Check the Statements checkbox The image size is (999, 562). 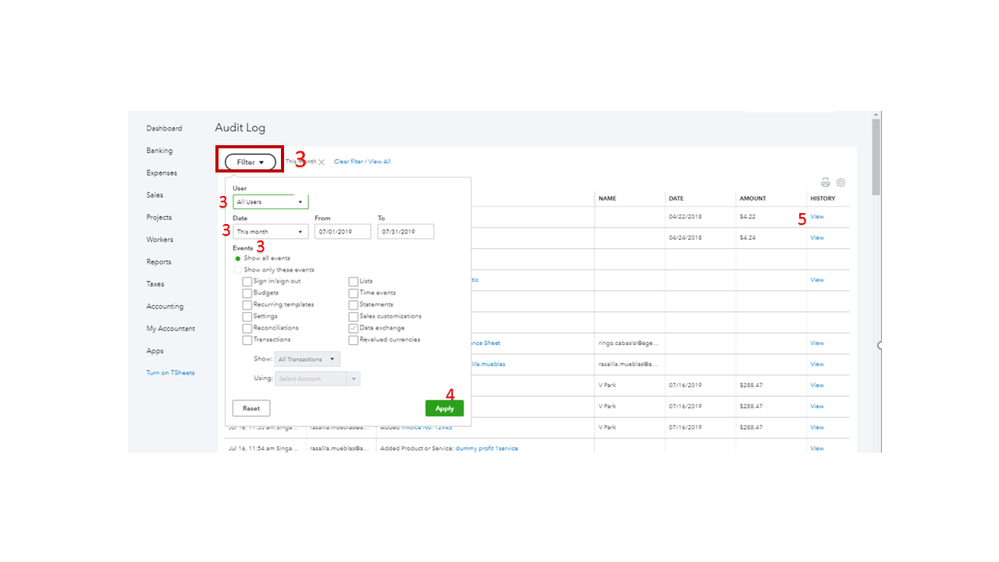(353, 305)
